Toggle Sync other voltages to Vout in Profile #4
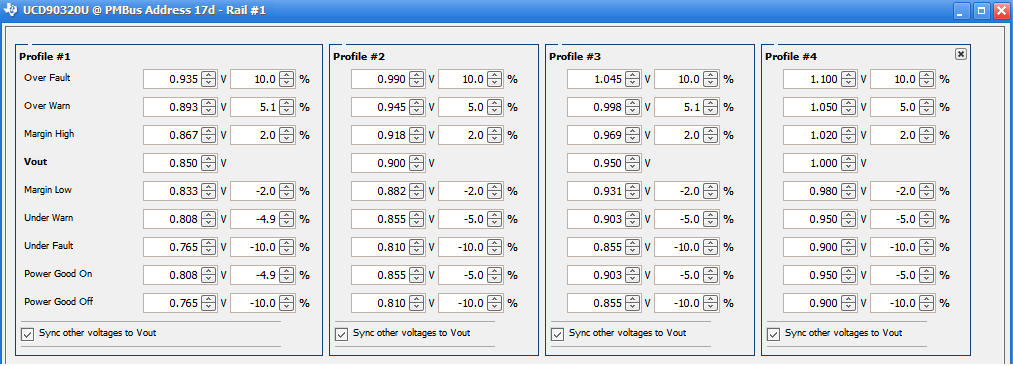This screenshot has height=366, width=1013. [773, 334]
